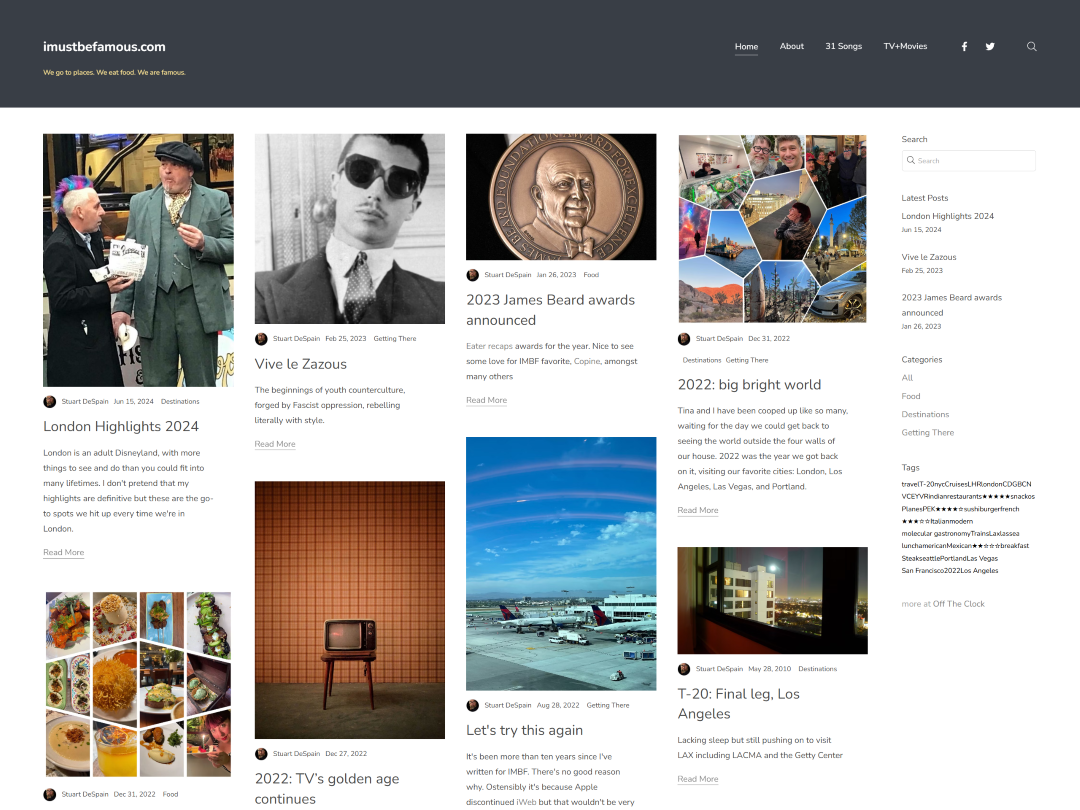Select the Destinations category in the sidebar

[925, 414]
